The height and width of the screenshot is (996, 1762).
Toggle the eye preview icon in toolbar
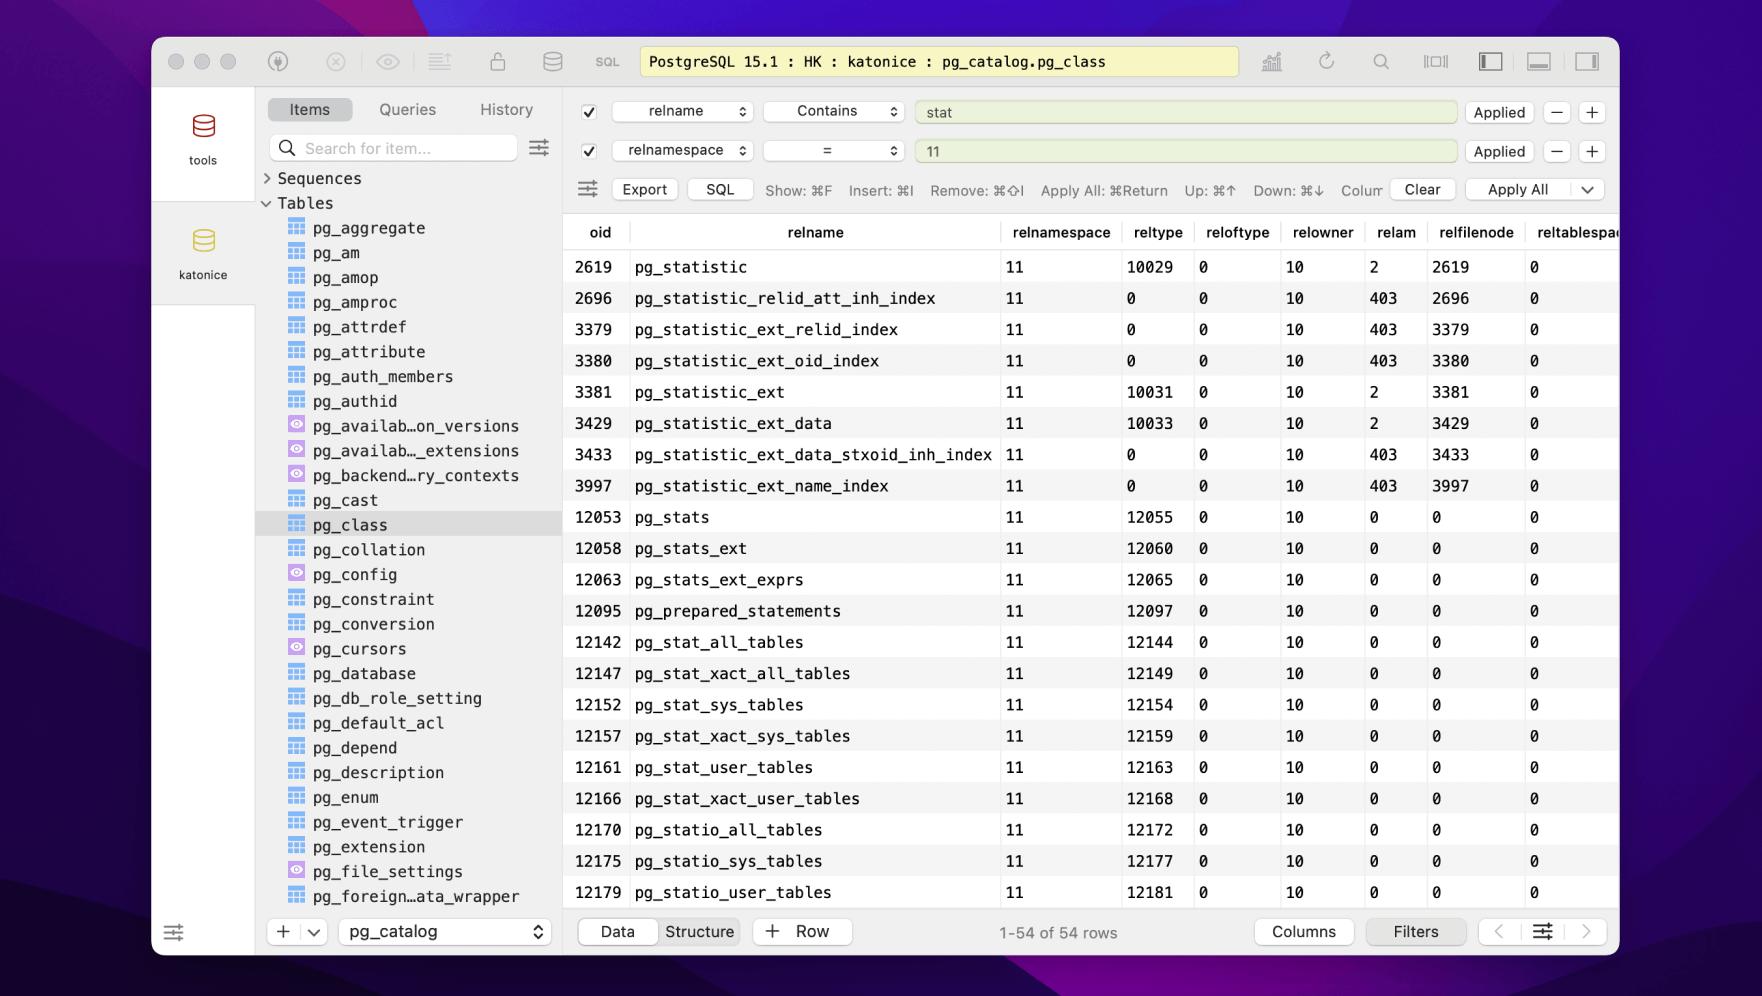pyautogui.click(x=388, y=61)
